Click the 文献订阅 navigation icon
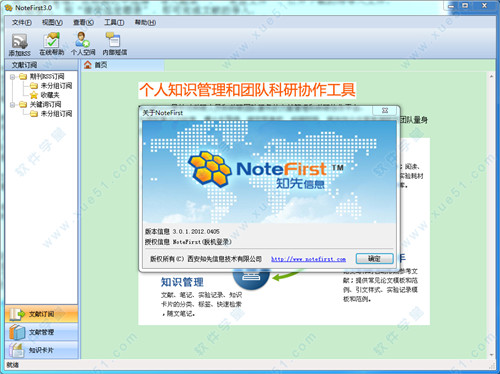 (17, 314)
